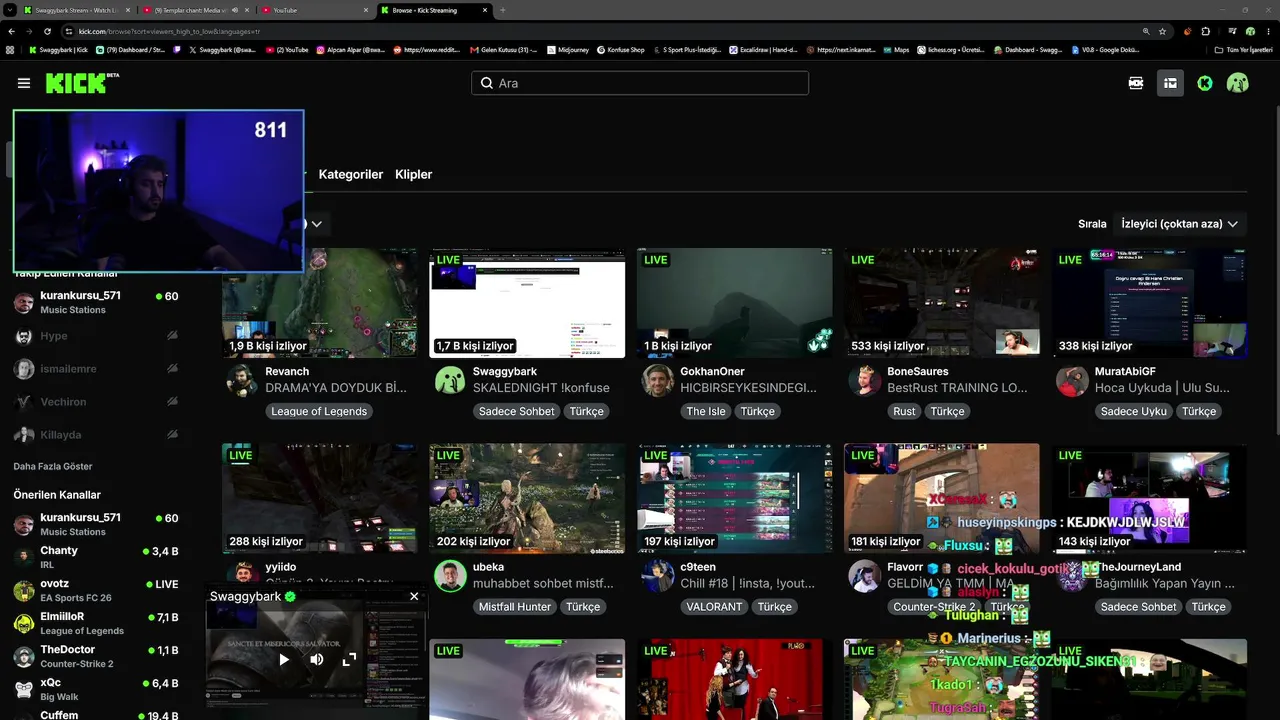This screenshot has width=1280, height=720.
Task: Click in the Ara search field
Action: coord(640,83)
